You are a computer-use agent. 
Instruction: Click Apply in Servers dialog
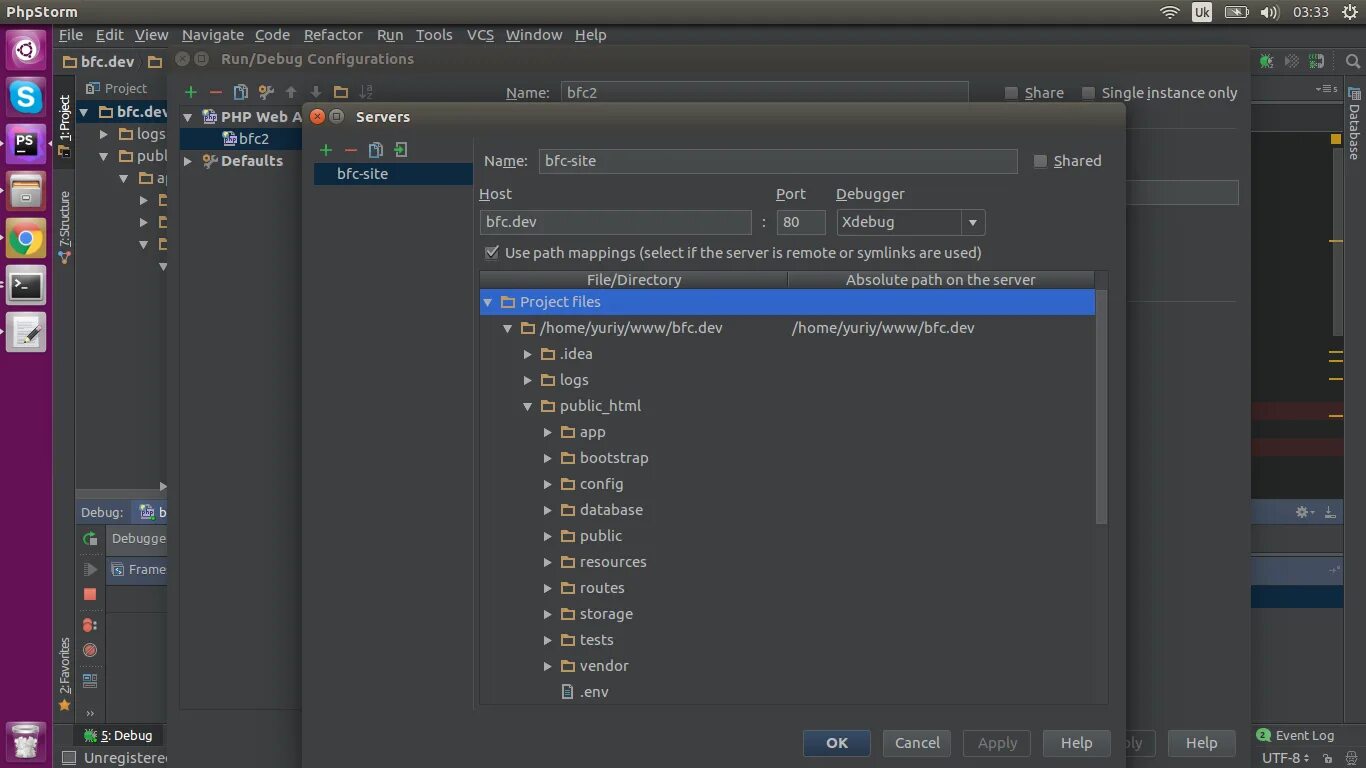click(x=997, y=743)
